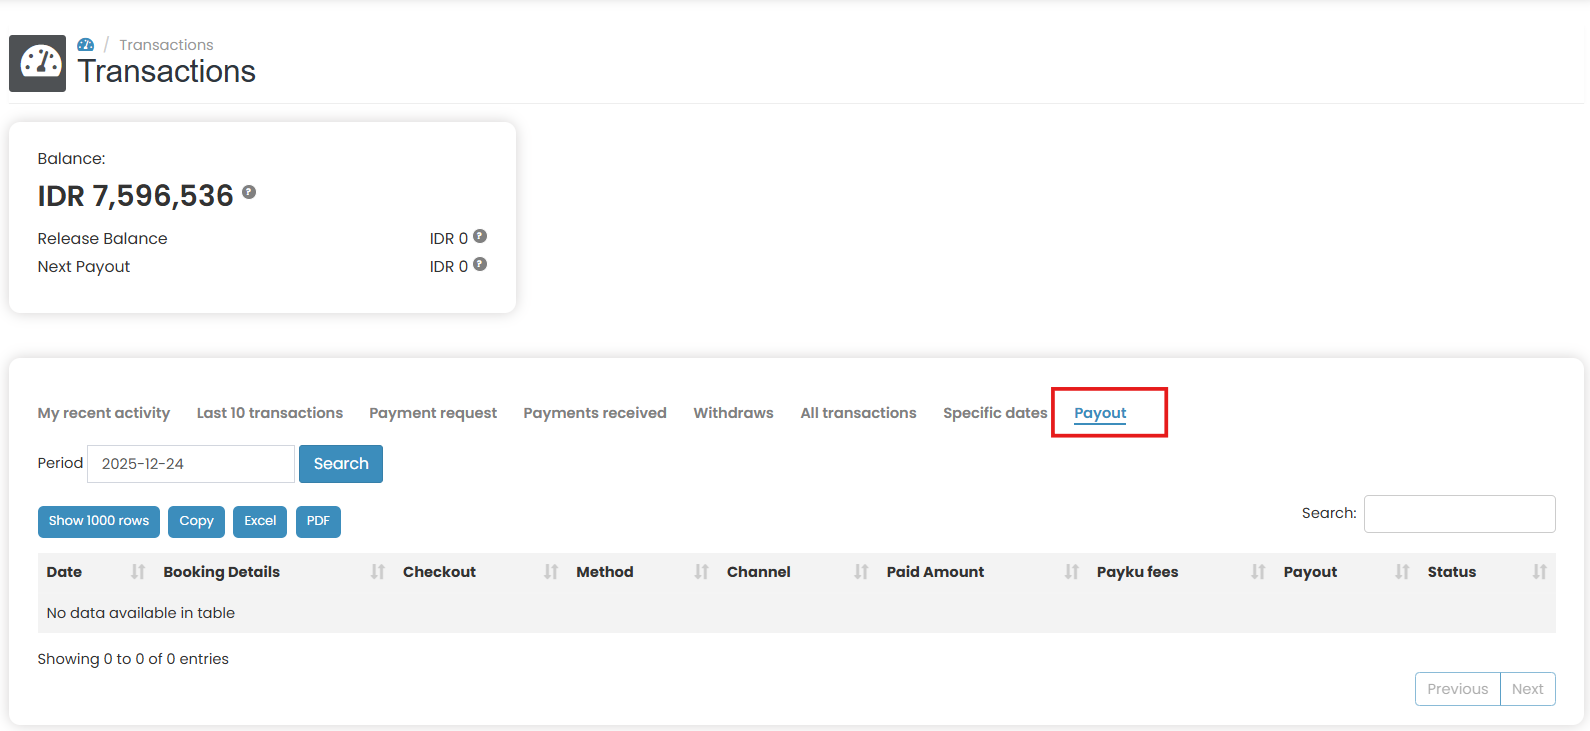Sort table by Payout column arrows
Image resolution: width=1590 pixels, height=731 pixels.
(x=1402, y=572)
